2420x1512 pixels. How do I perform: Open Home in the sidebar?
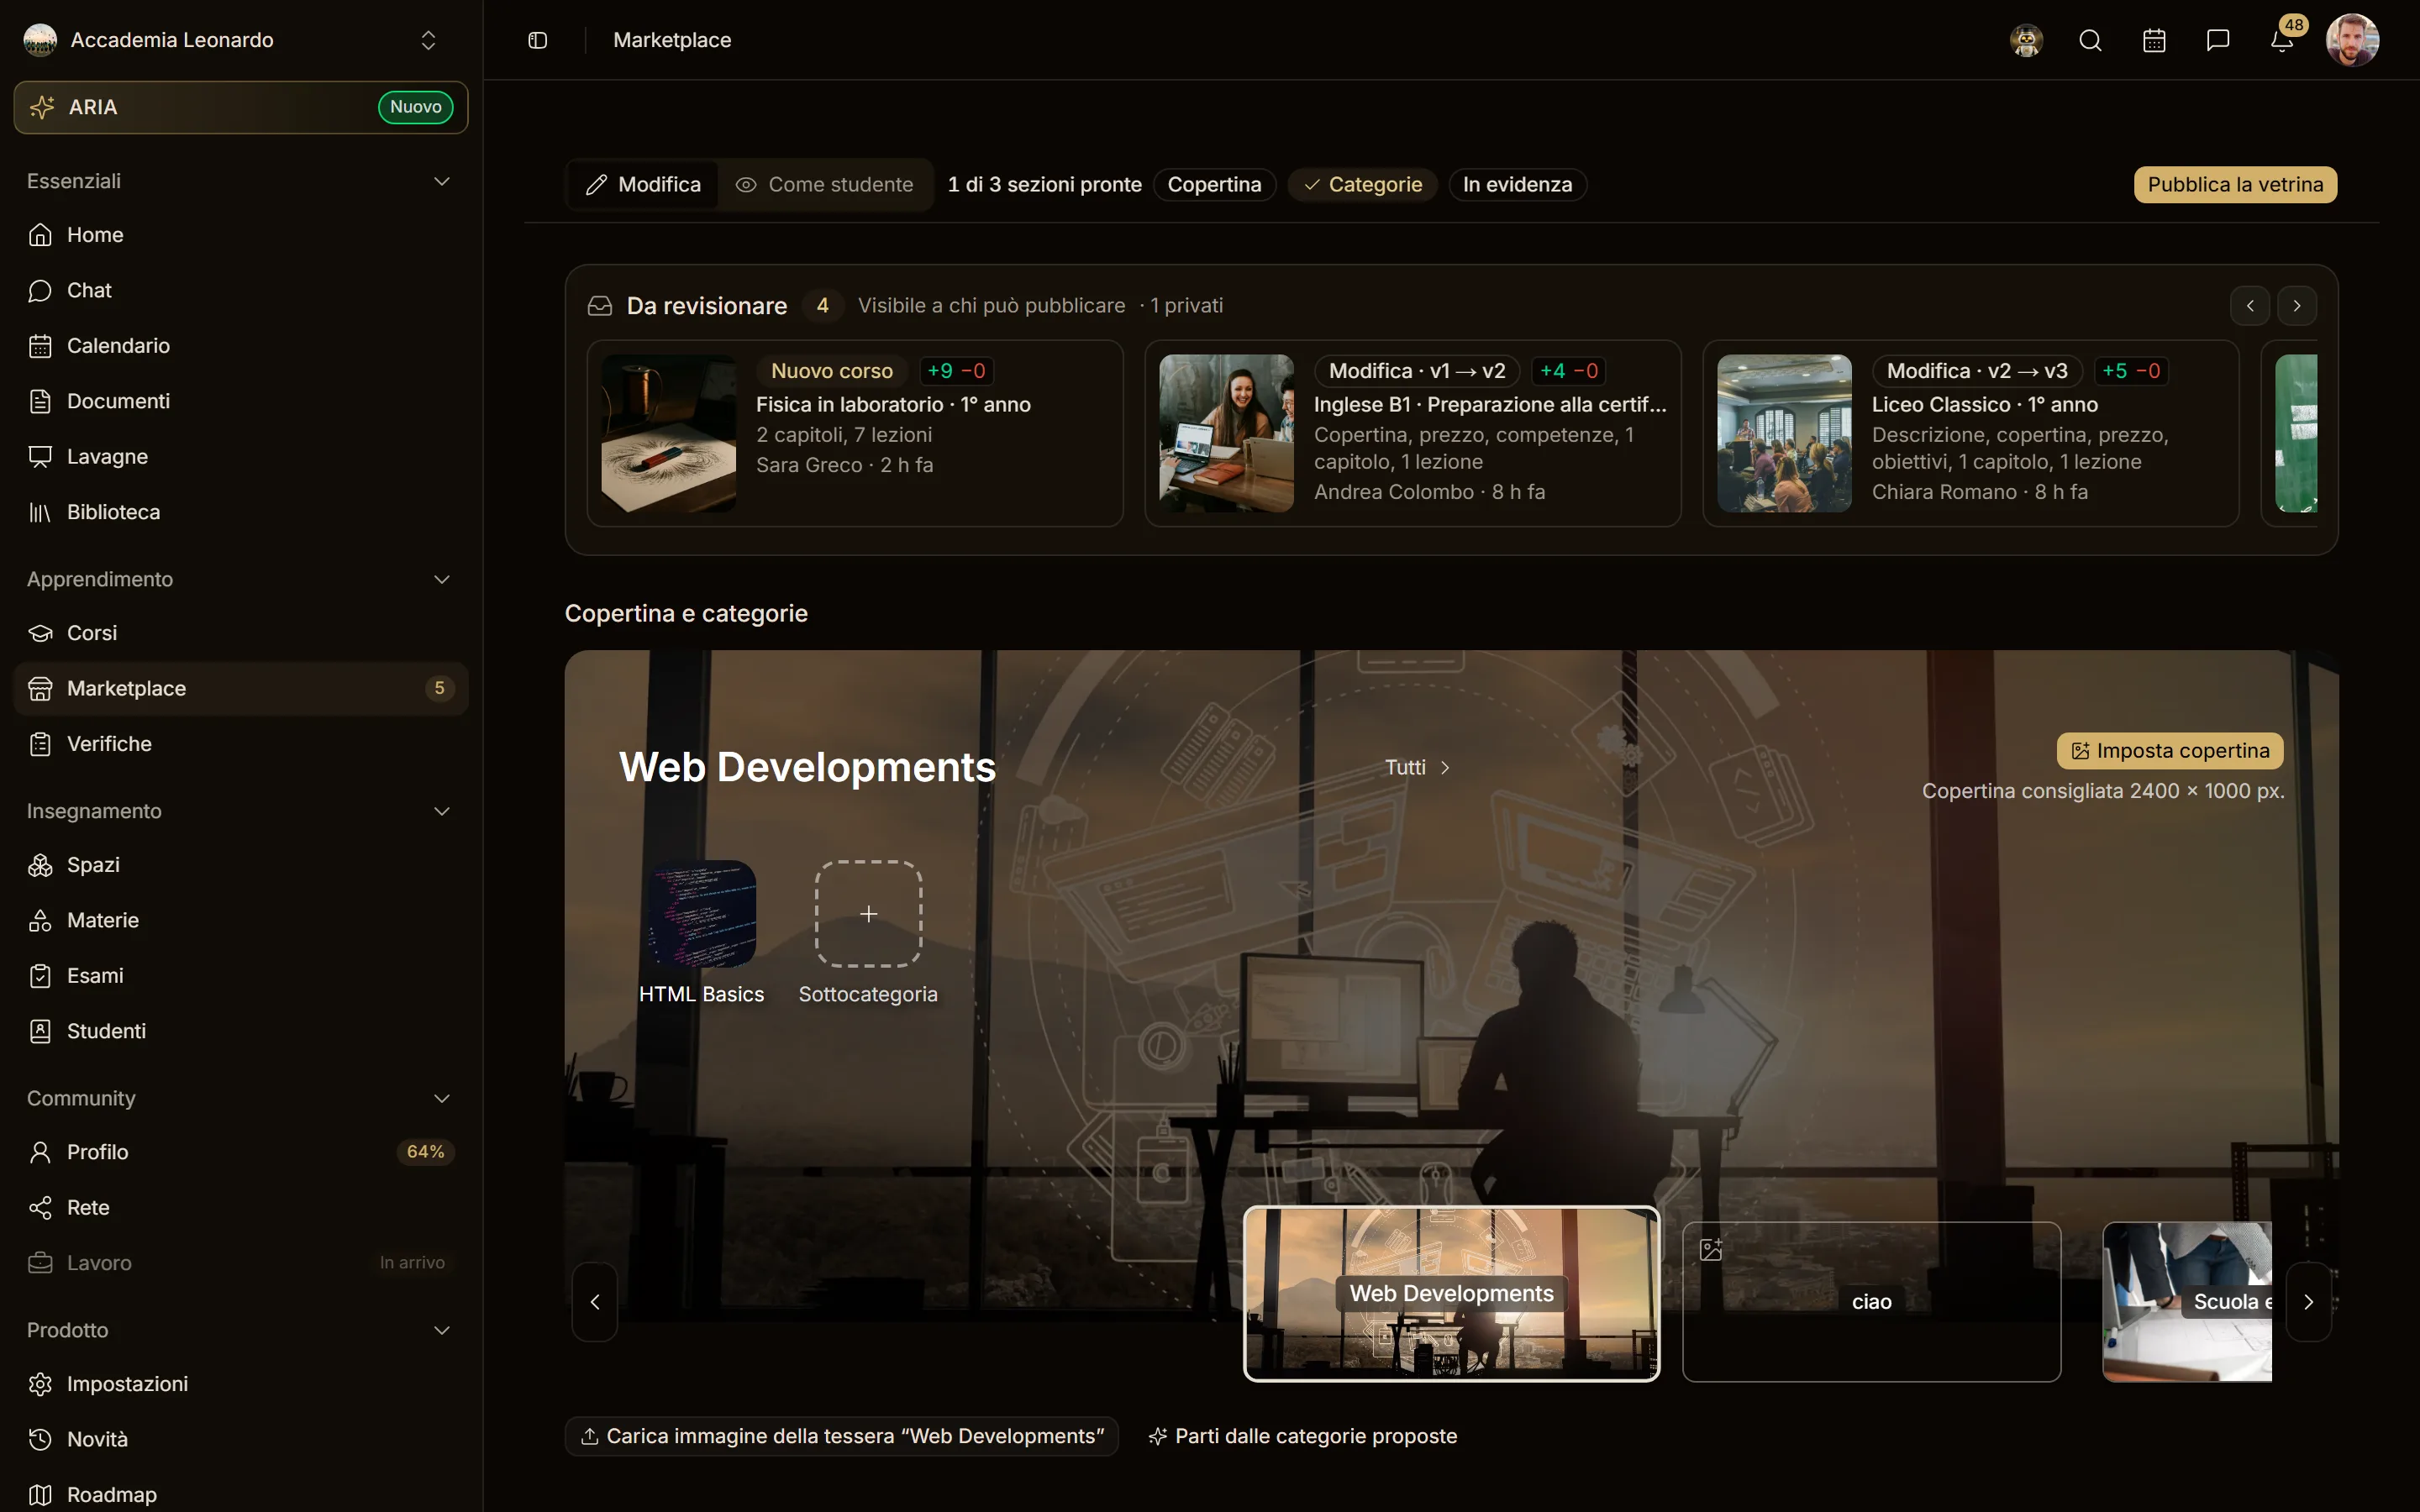click(241, 235)
